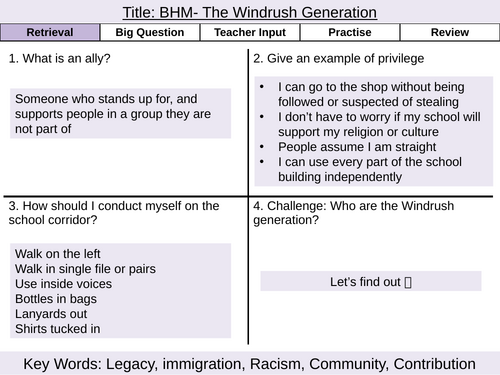The image size is (500, 375).
Task: Go to the Practise tab
Action: tap(350, 32)
